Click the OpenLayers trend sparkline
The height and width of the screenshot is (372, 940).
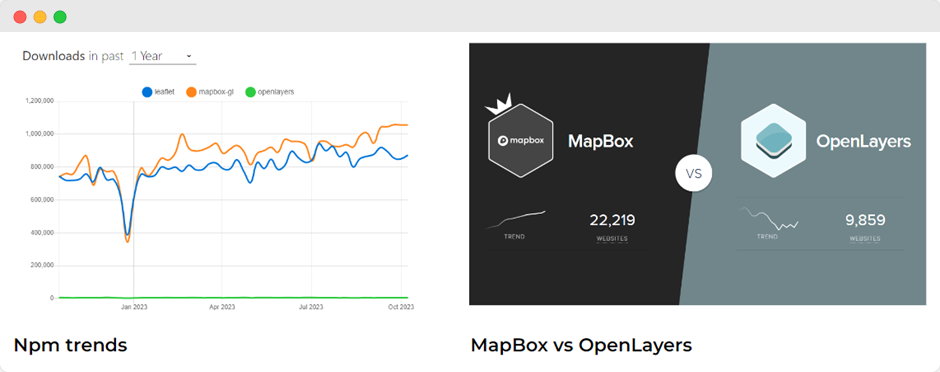pos(769,219)
